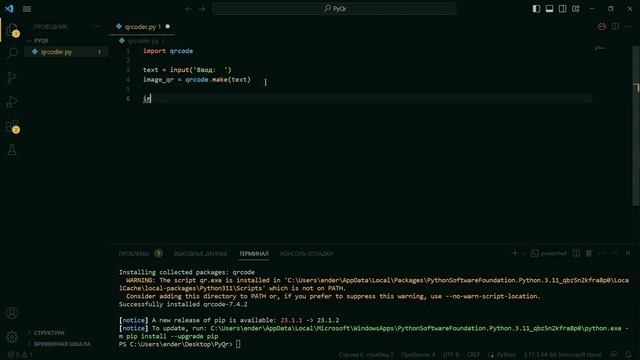Change UTF-8 file encoding
The image size is (640, 360).
click(451, 355)
